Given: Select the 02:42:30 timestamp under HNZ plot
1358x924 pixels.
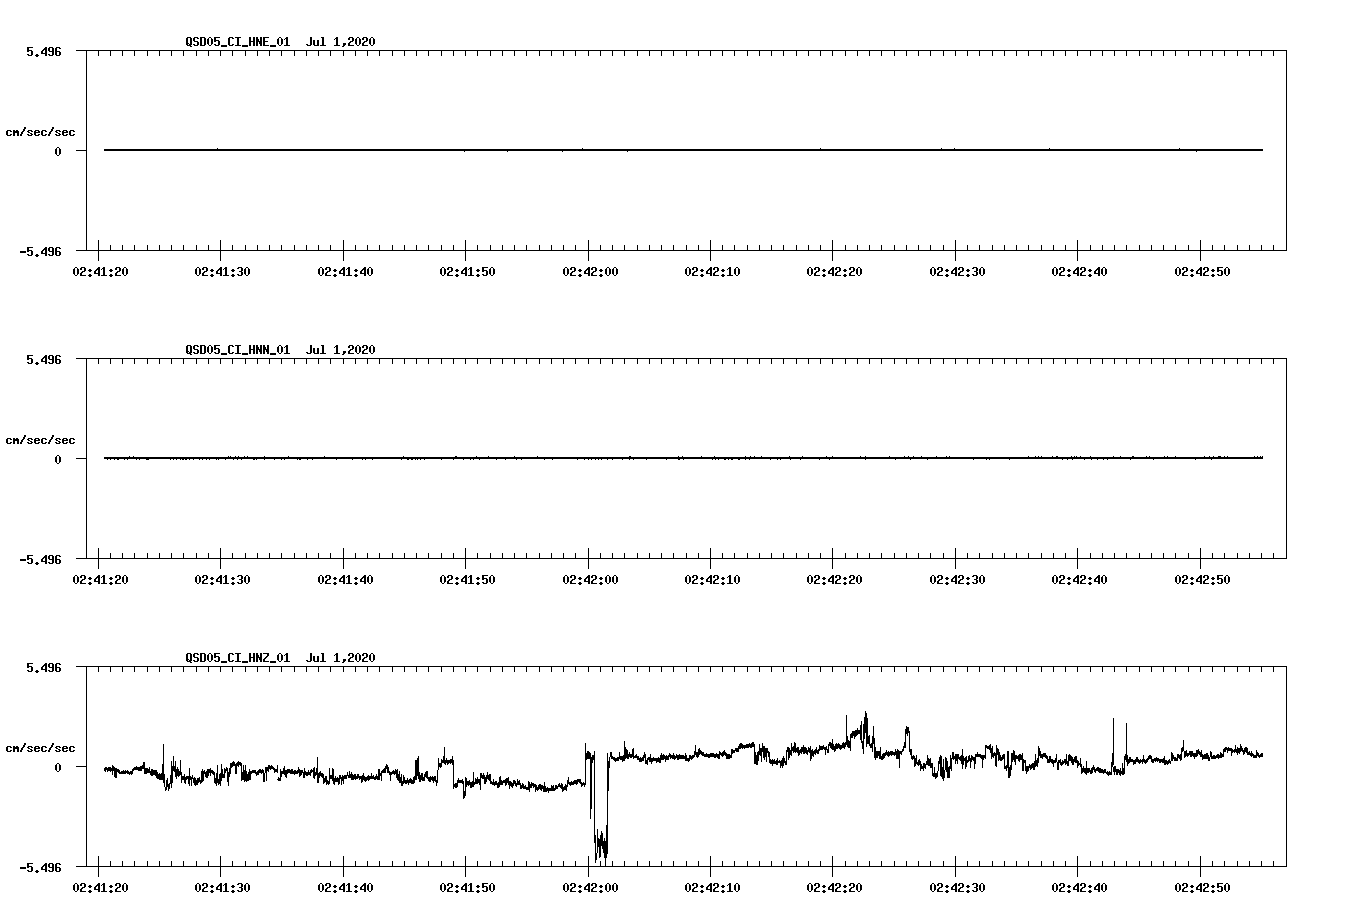Looking at the screenshot, I should [x=957, y=887].
